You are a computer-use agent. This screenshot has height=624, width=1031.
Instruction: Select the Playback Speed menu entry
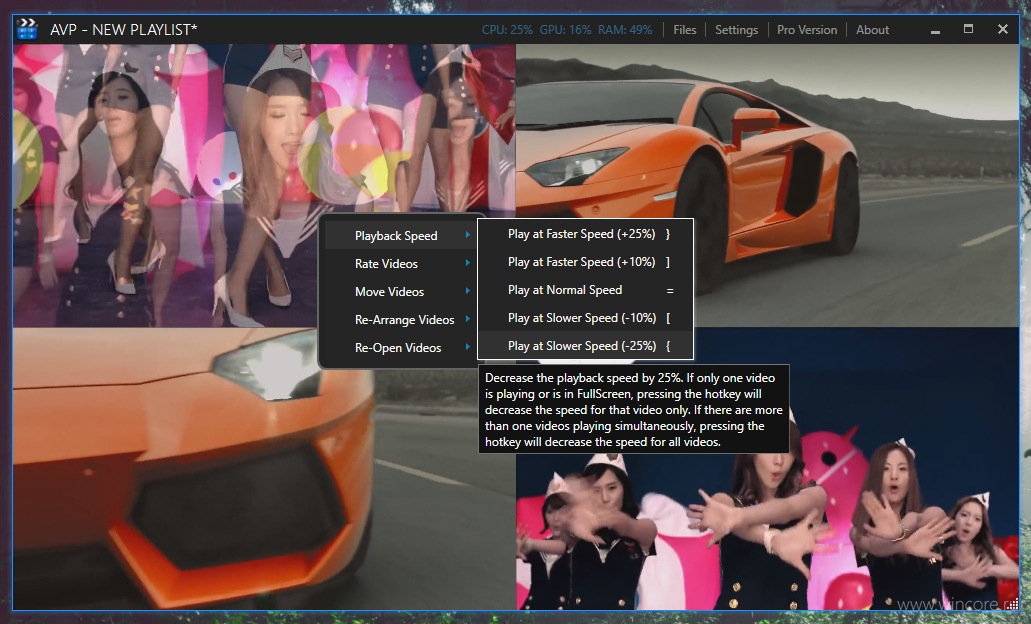click(x=401, y=235)
